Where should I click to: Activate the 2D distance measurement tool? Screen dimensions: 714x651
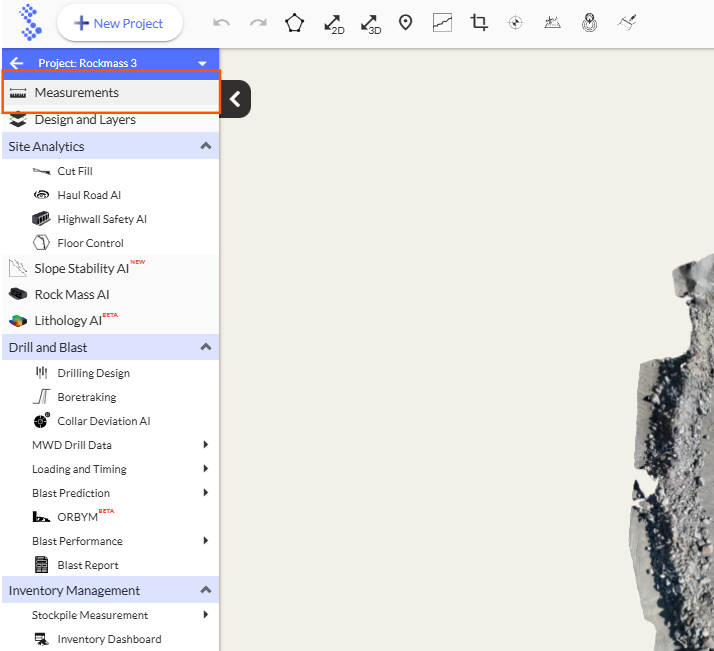click(333, 23)
